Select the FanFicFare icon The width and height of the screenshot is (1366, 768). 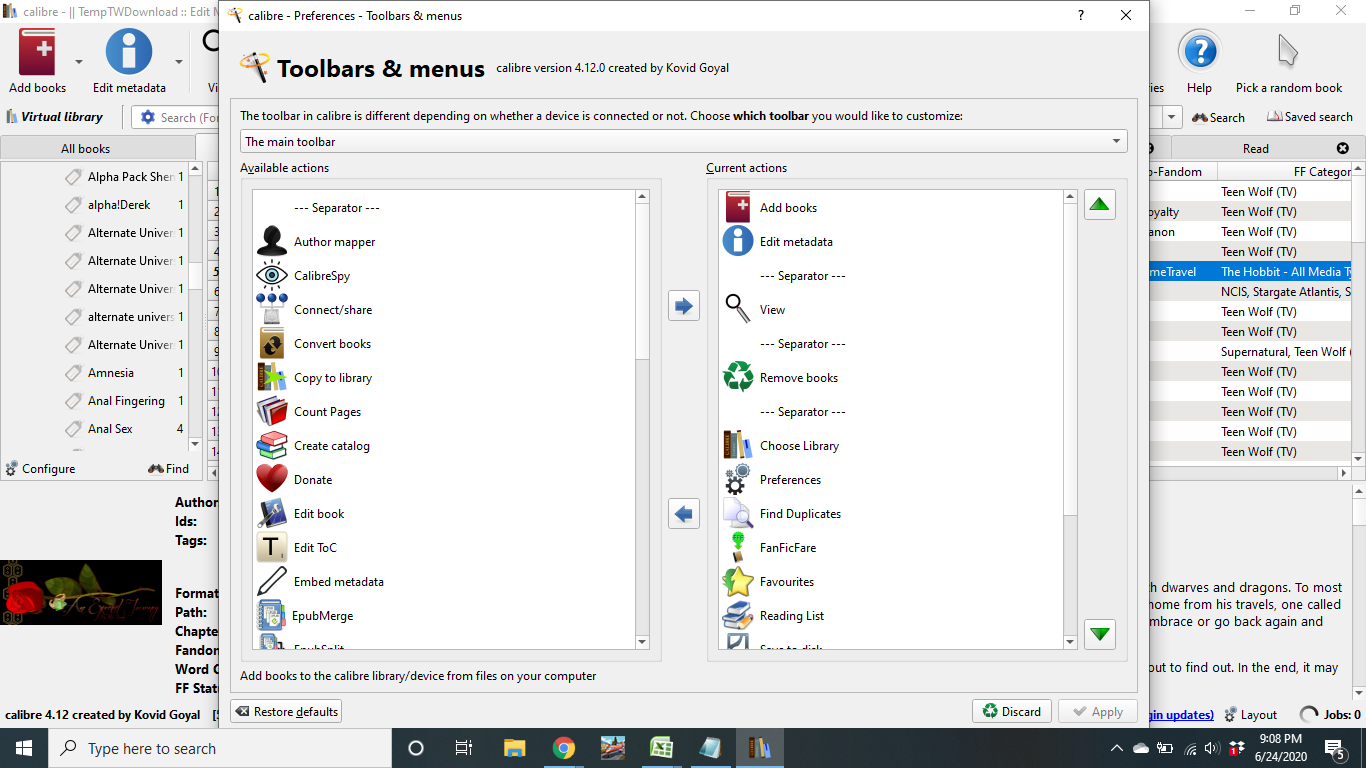[x=738, y=548]
